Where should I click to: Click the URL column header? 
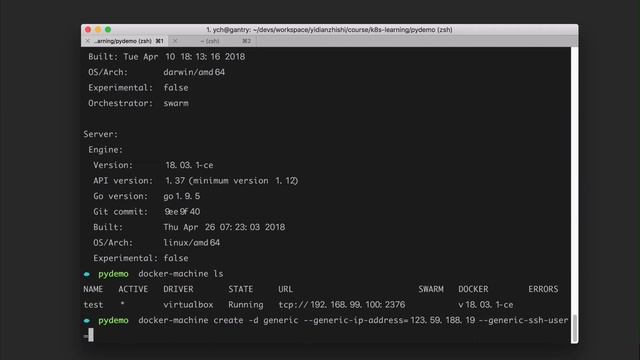(285, 289)
